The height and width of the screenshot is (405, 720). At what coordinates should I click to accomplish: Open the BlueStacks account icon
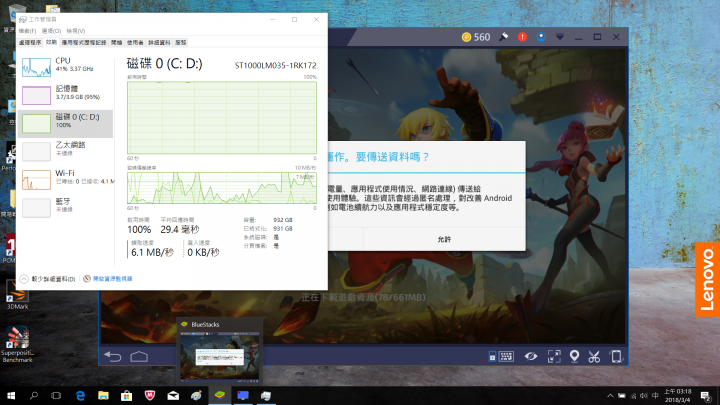pyautogui.click(x=541, y=37)
